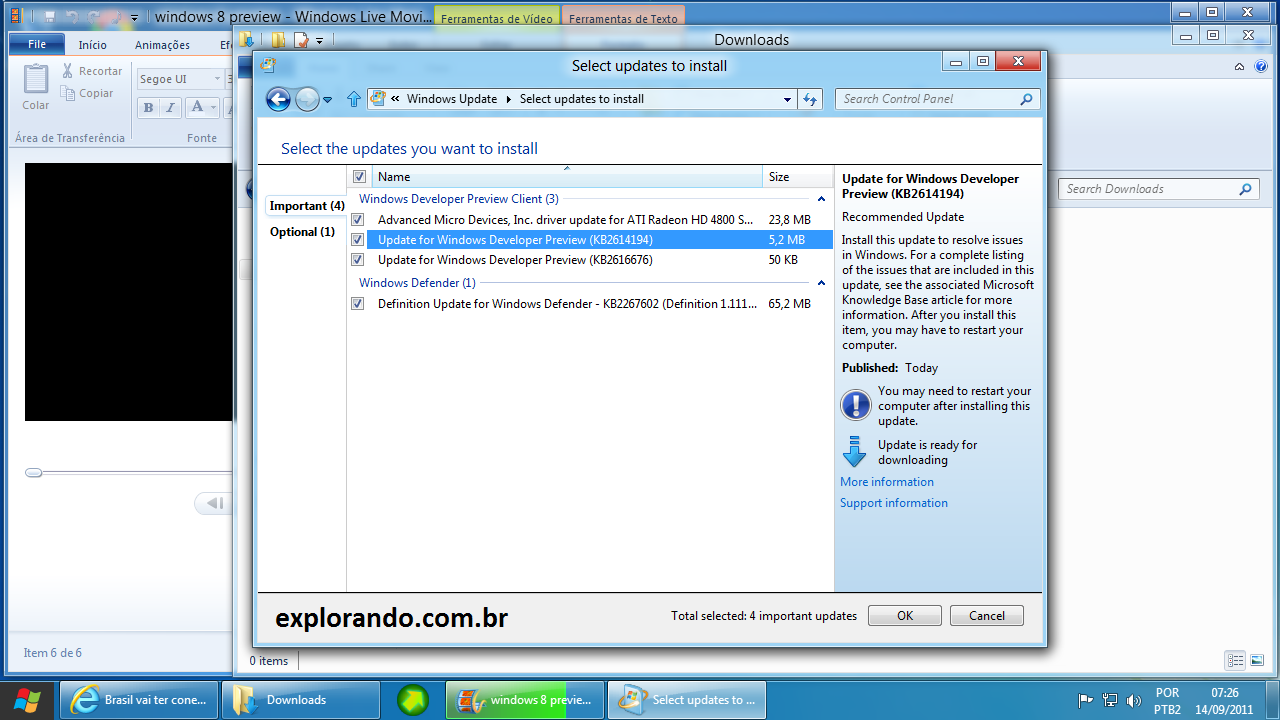Click OK to confirm selected updates
1280x720 pixels.
coord(905,616)
